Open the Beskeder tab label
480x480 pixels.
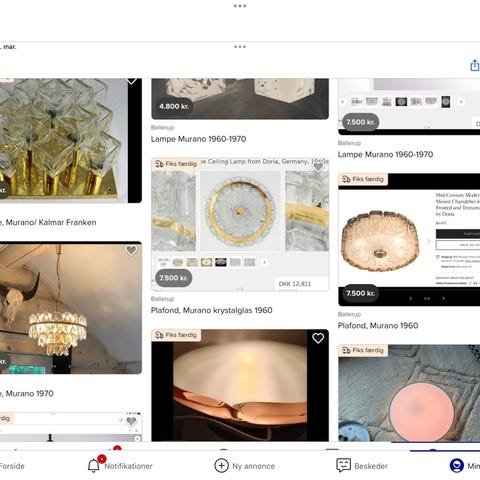click(x=371, y=466)
